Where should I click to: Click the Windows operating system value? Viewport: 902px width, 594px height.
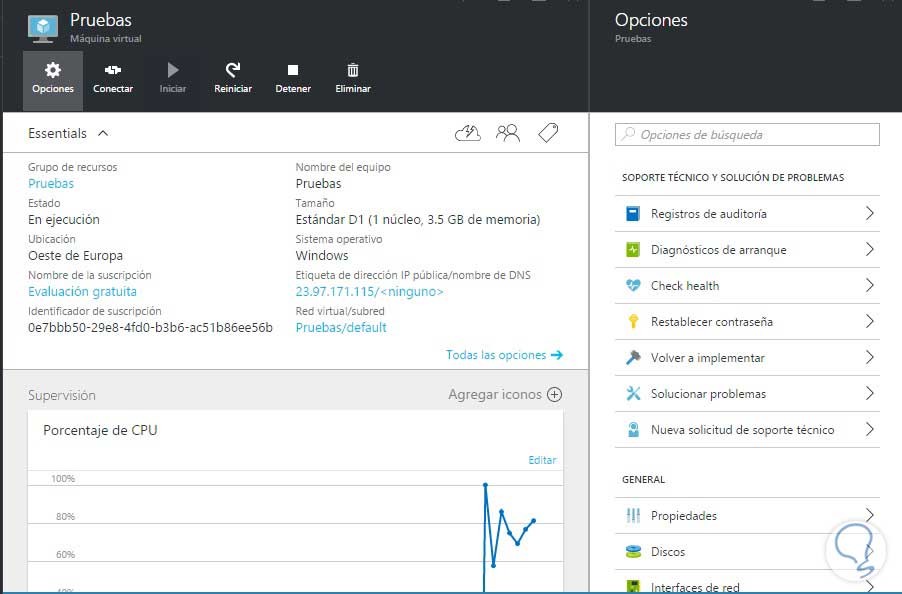coord(322,256)
